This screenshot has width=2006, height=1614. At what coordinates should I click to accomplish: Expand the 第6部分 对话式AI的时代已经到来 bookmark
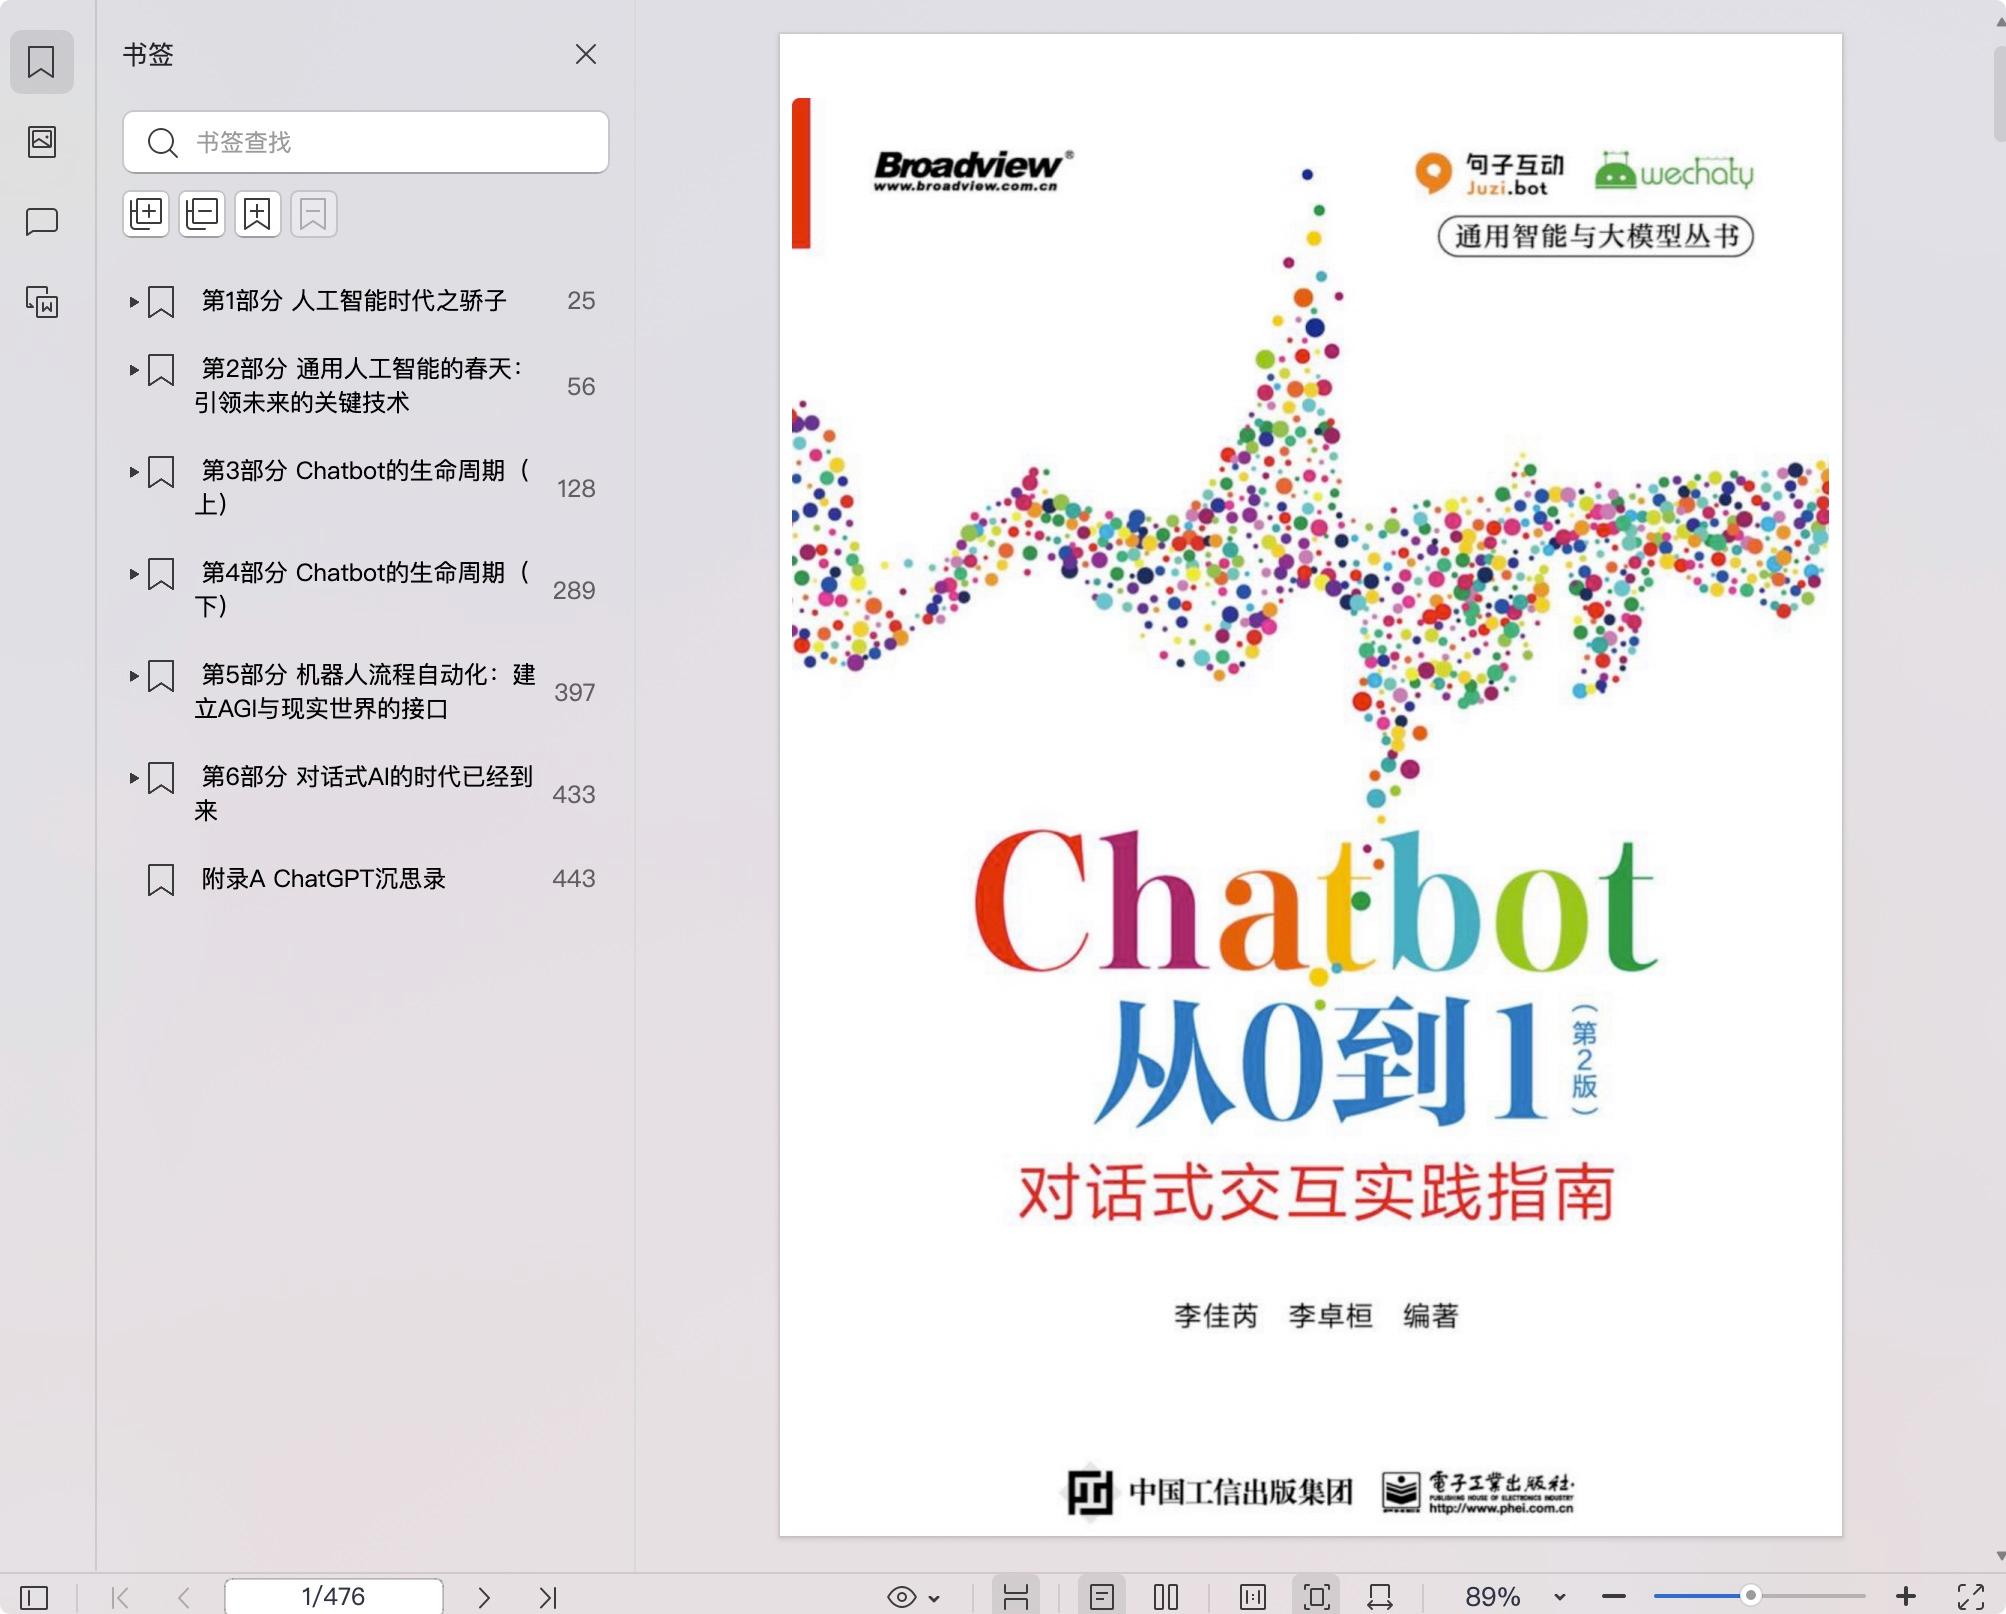[x=134, y=778]
